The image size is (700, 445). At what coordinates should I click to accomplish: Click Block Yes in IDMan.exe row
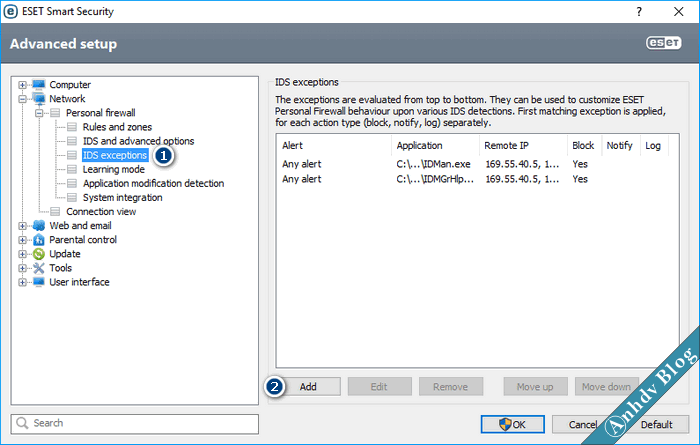pos(580,164)
